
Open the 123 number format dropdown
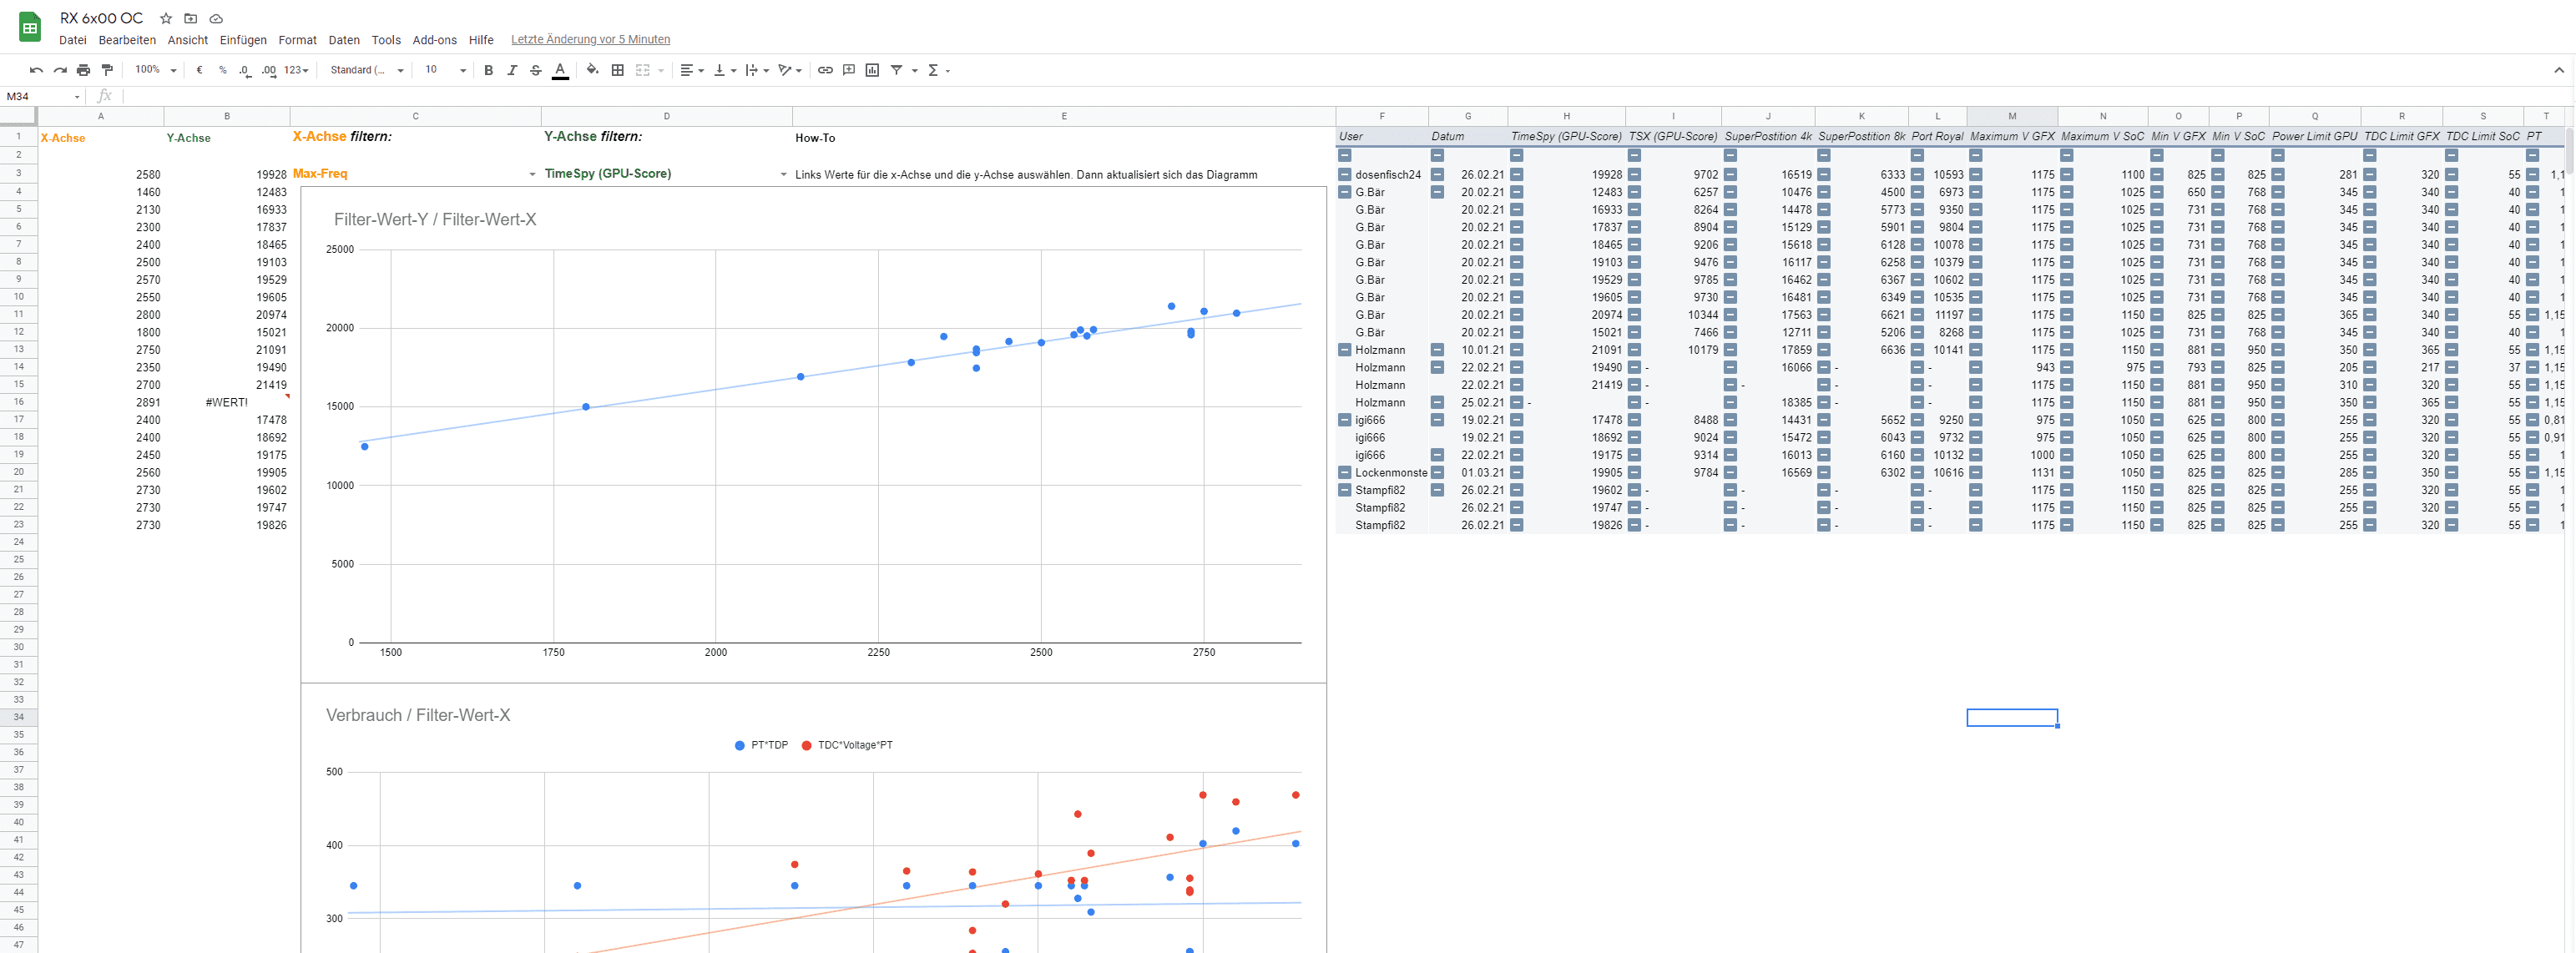296,70
